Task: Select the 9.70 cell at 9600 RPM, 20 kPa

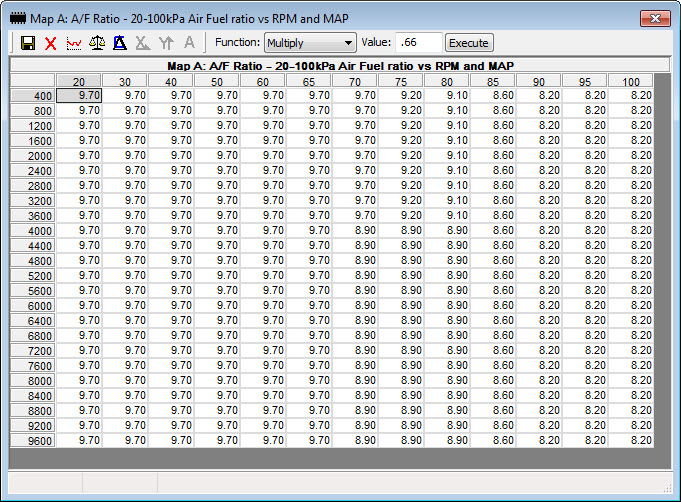Action: pyautogui.click(x=79, y=440)
